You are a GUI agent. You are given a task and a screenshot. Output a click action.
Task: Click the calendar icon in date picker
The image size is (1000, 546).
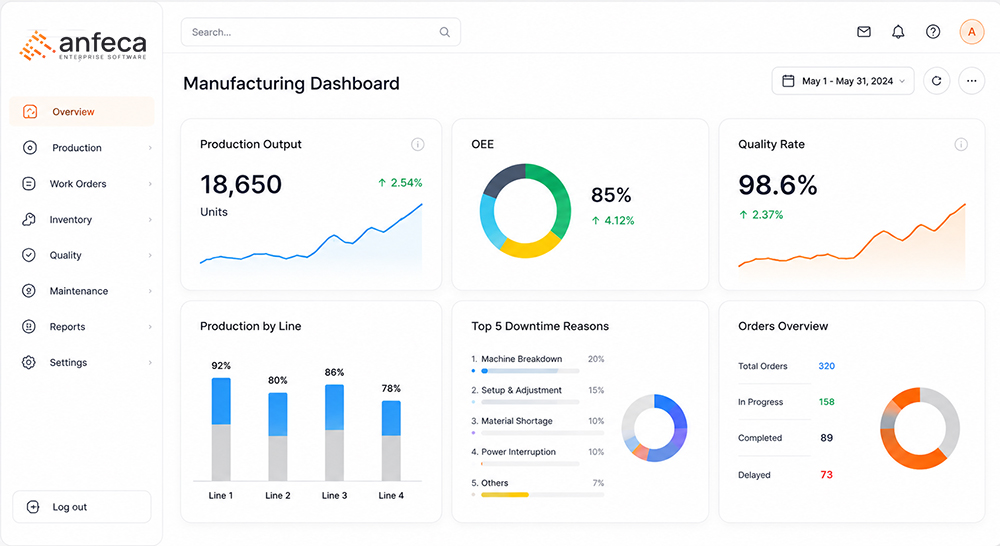788,81
